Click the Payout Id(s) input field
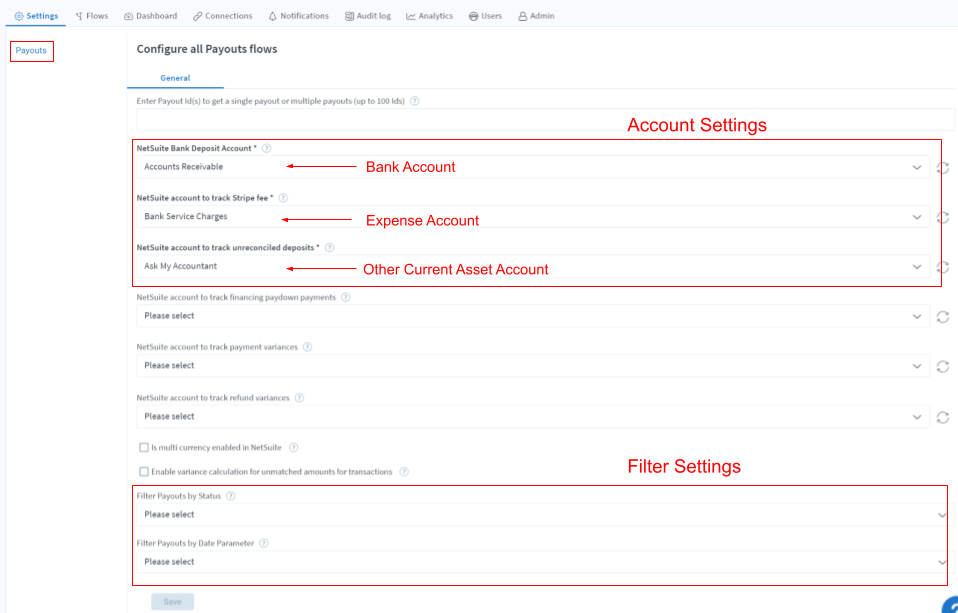 pyautogui.click(x=545, y=120)
